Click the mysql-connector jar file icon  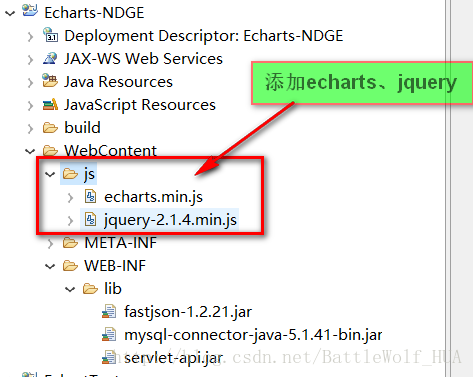point(109,335)
